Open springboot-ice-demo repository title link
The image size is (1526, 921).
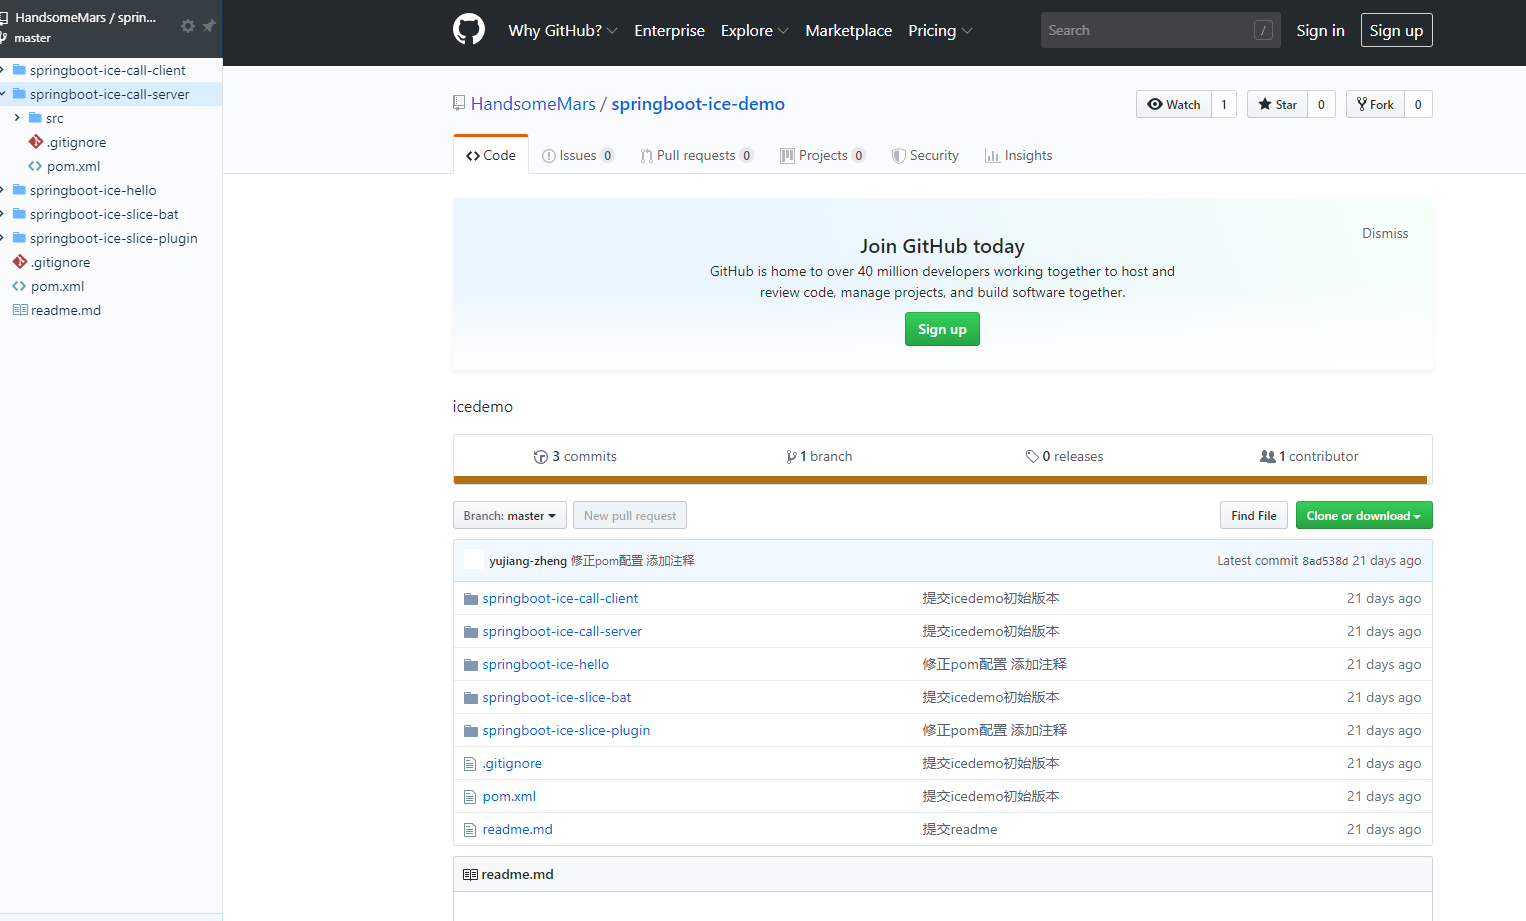[698, 104]
